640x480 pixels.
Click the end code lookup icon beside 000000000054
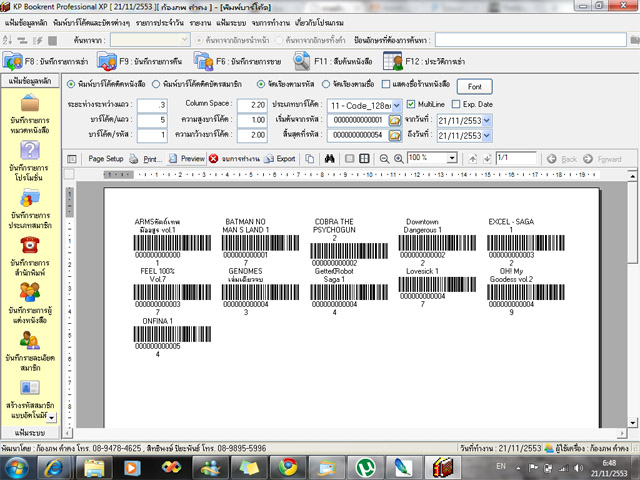click(x=394, y=135)
